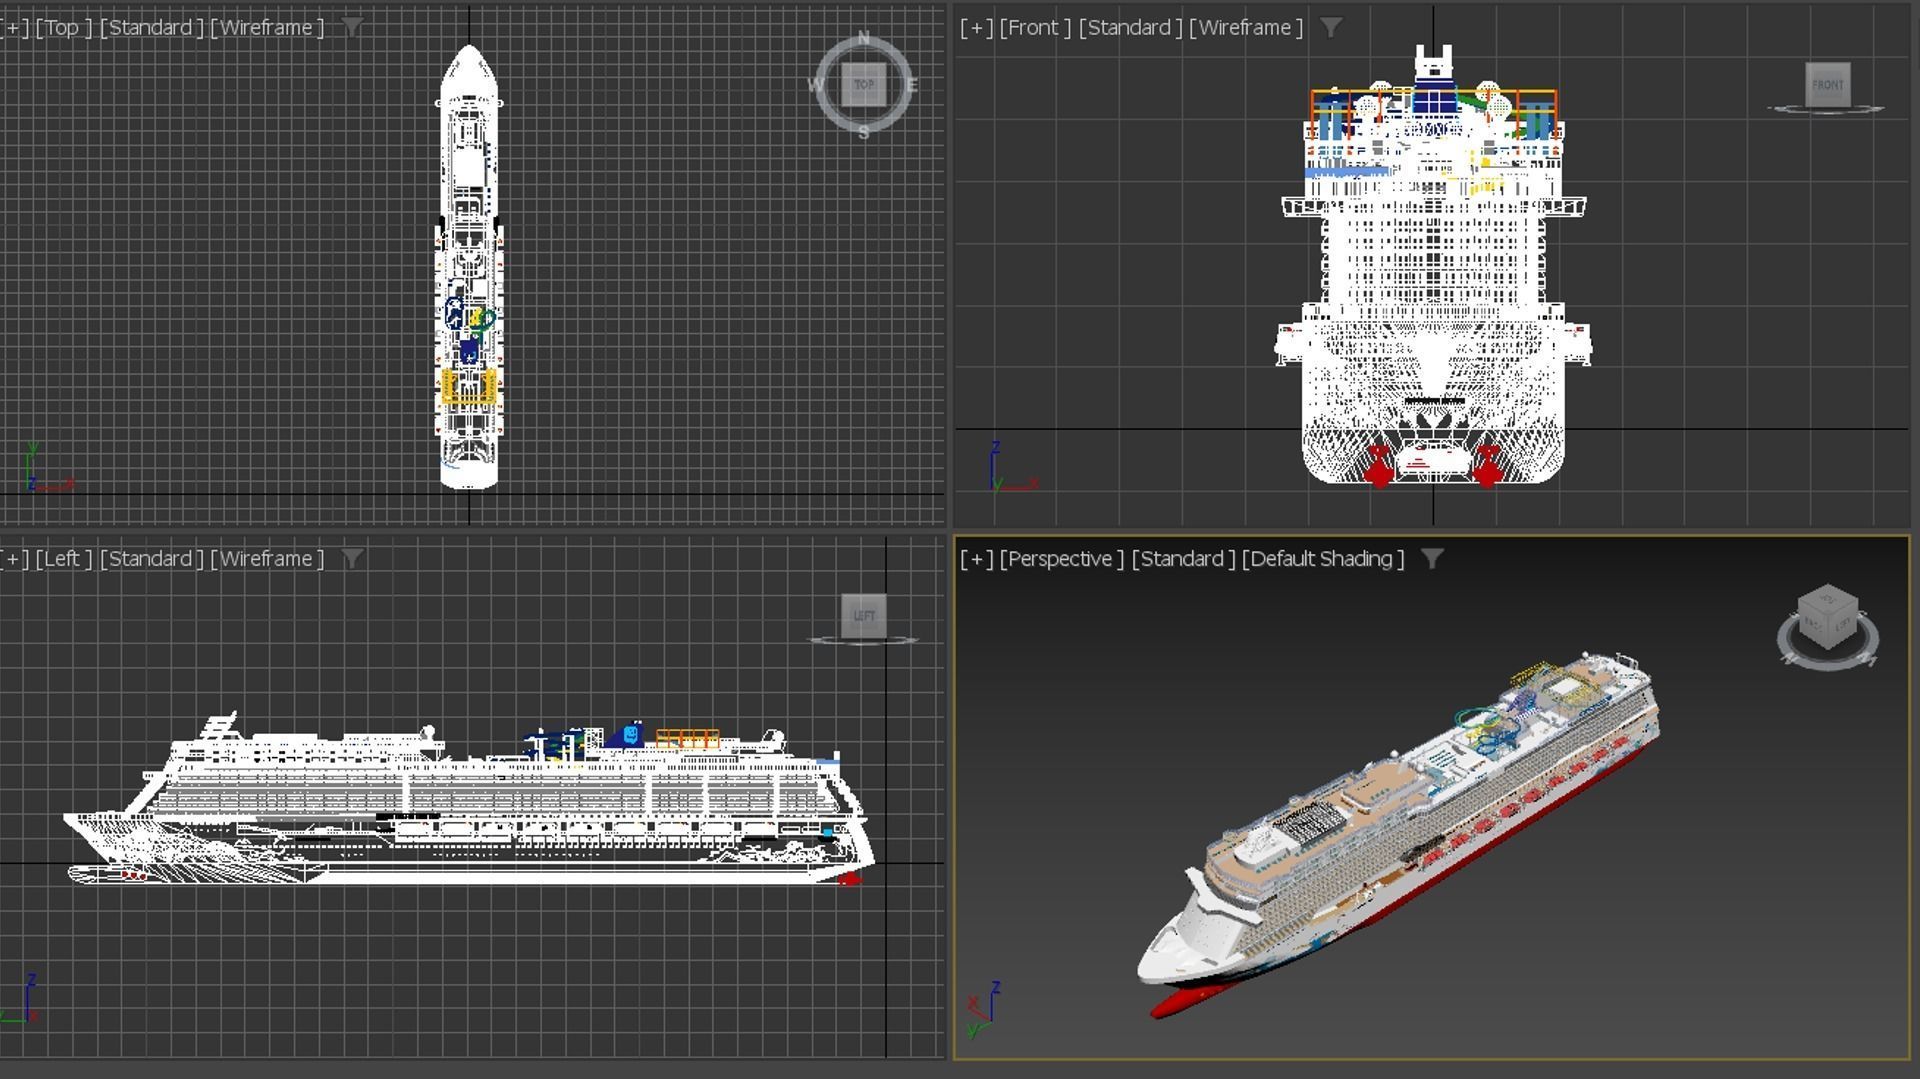Click the [Standard] label in Top viewport
This screenshot has width=1920, height=1079.
click(x=151, y=27)
